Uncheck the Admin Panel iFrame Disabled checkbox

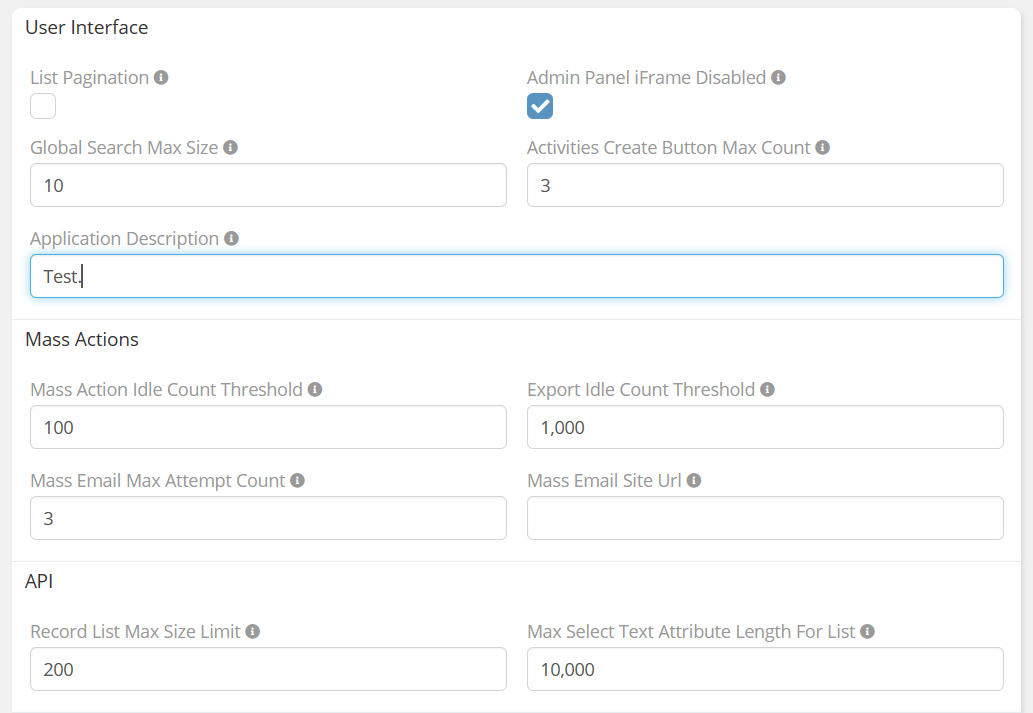(x=540, y=106)
